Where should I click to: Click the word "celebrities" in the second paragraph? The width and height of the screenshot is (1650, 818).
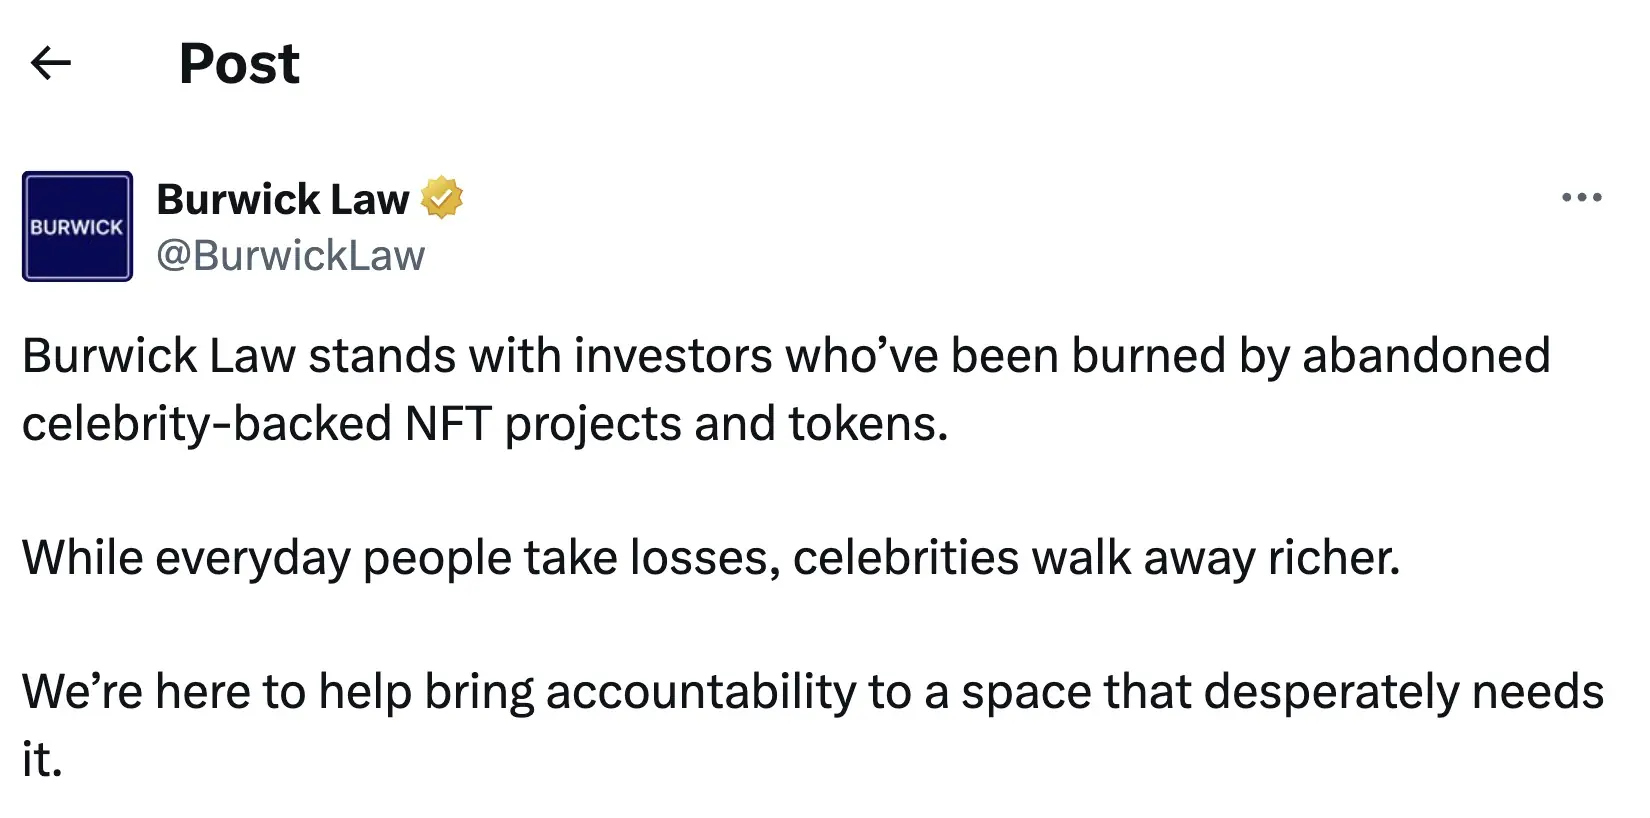905,558
